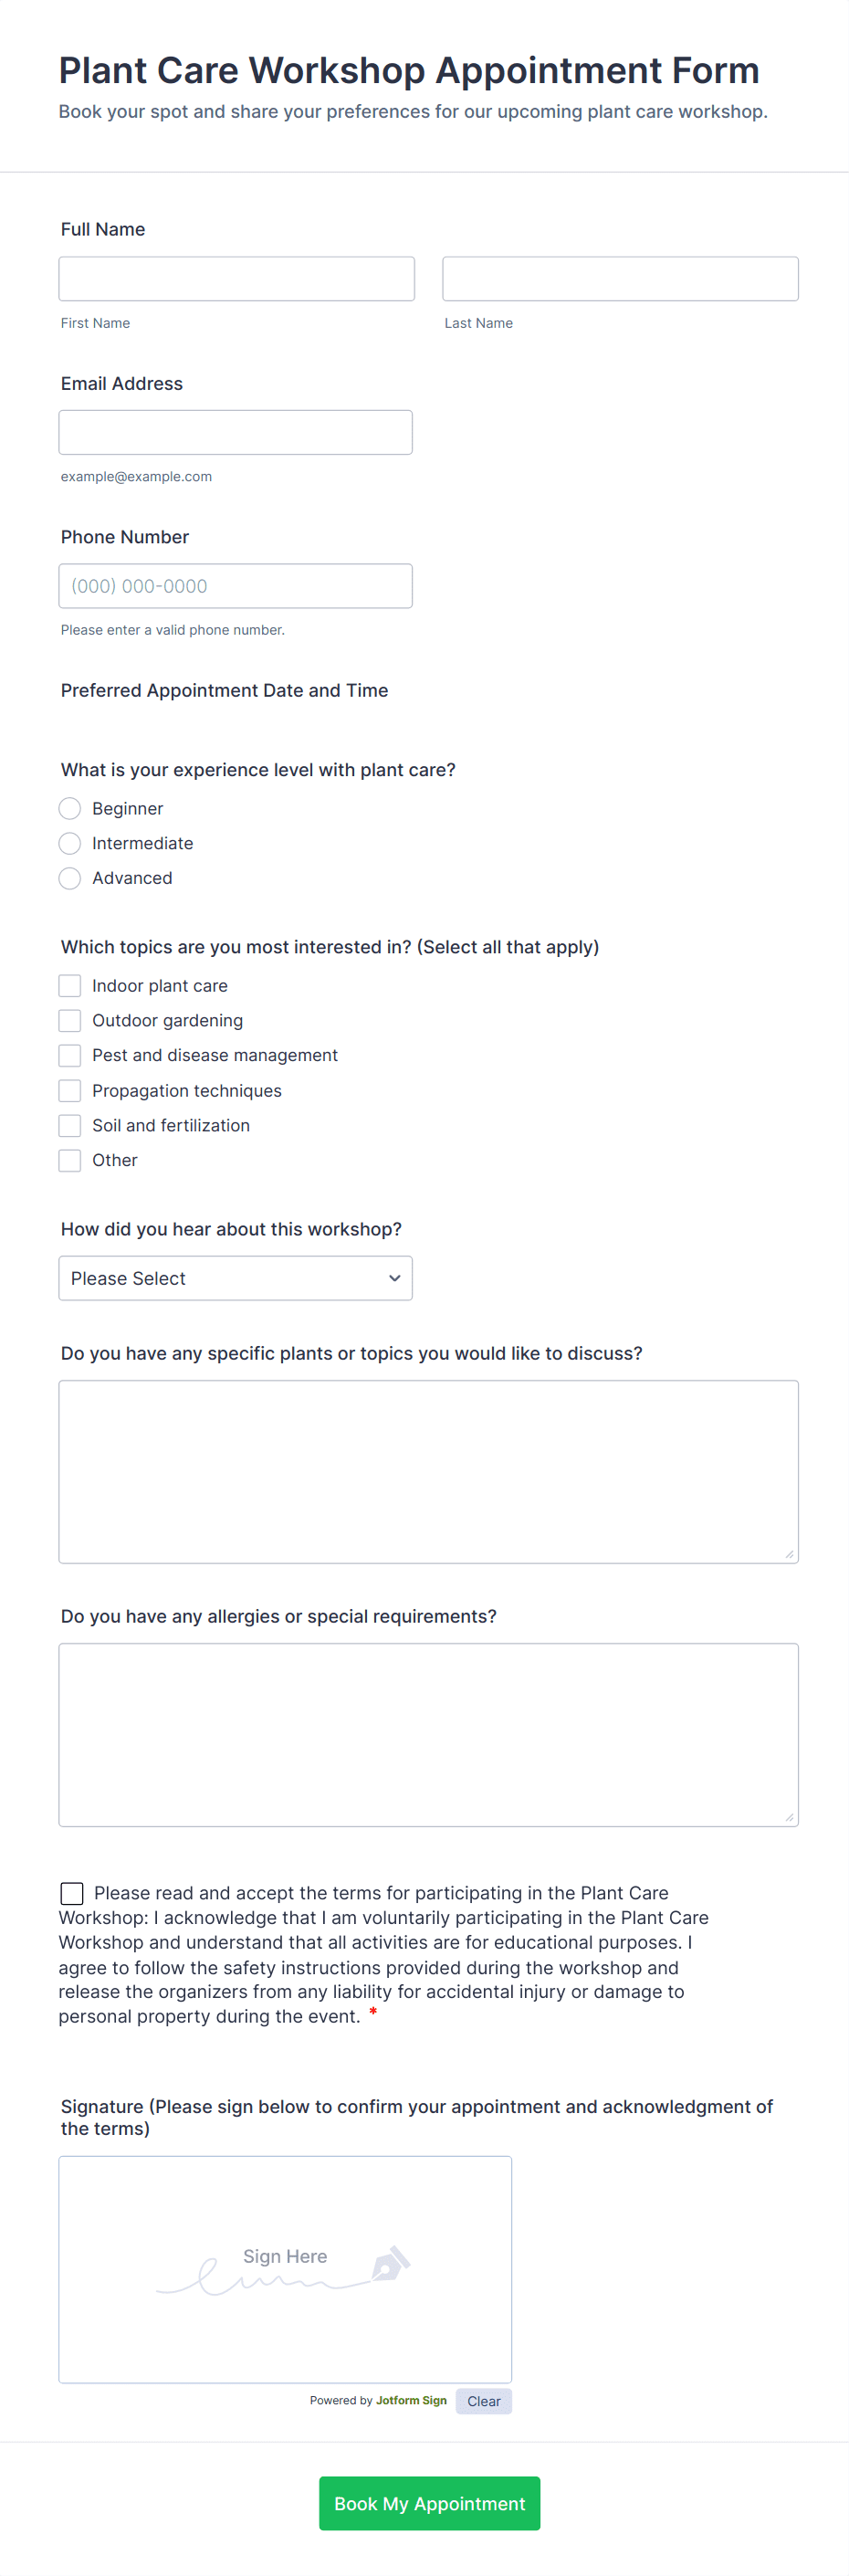The image size is (849, 2576).
Task: Click the specific plants or topics textarea
Action: point(428,1471)
